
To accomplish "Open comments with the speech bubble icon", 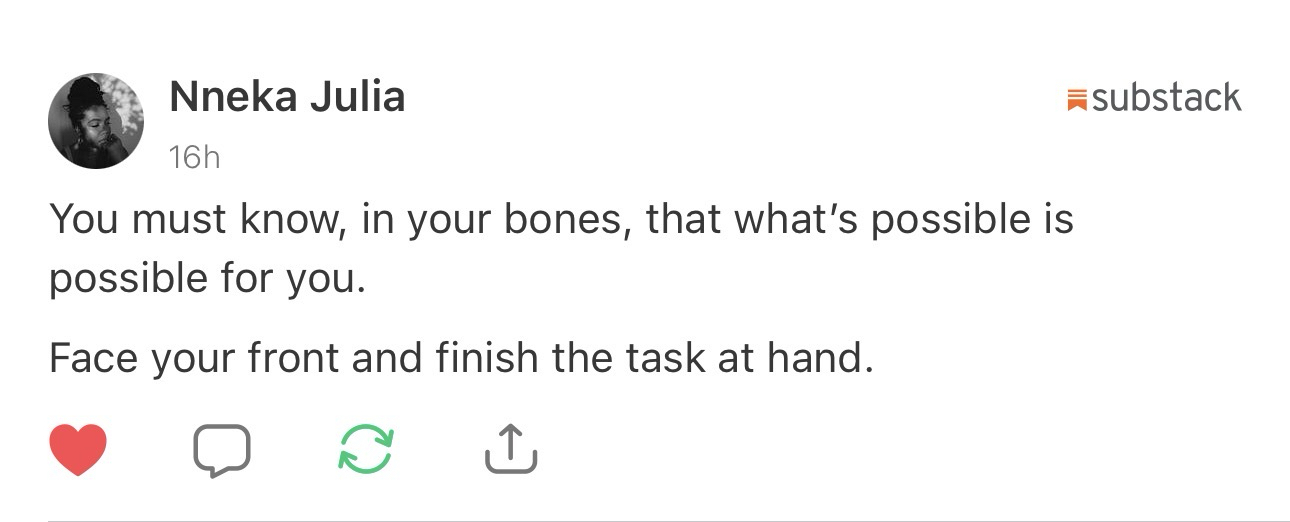I will tap(221, 449).
